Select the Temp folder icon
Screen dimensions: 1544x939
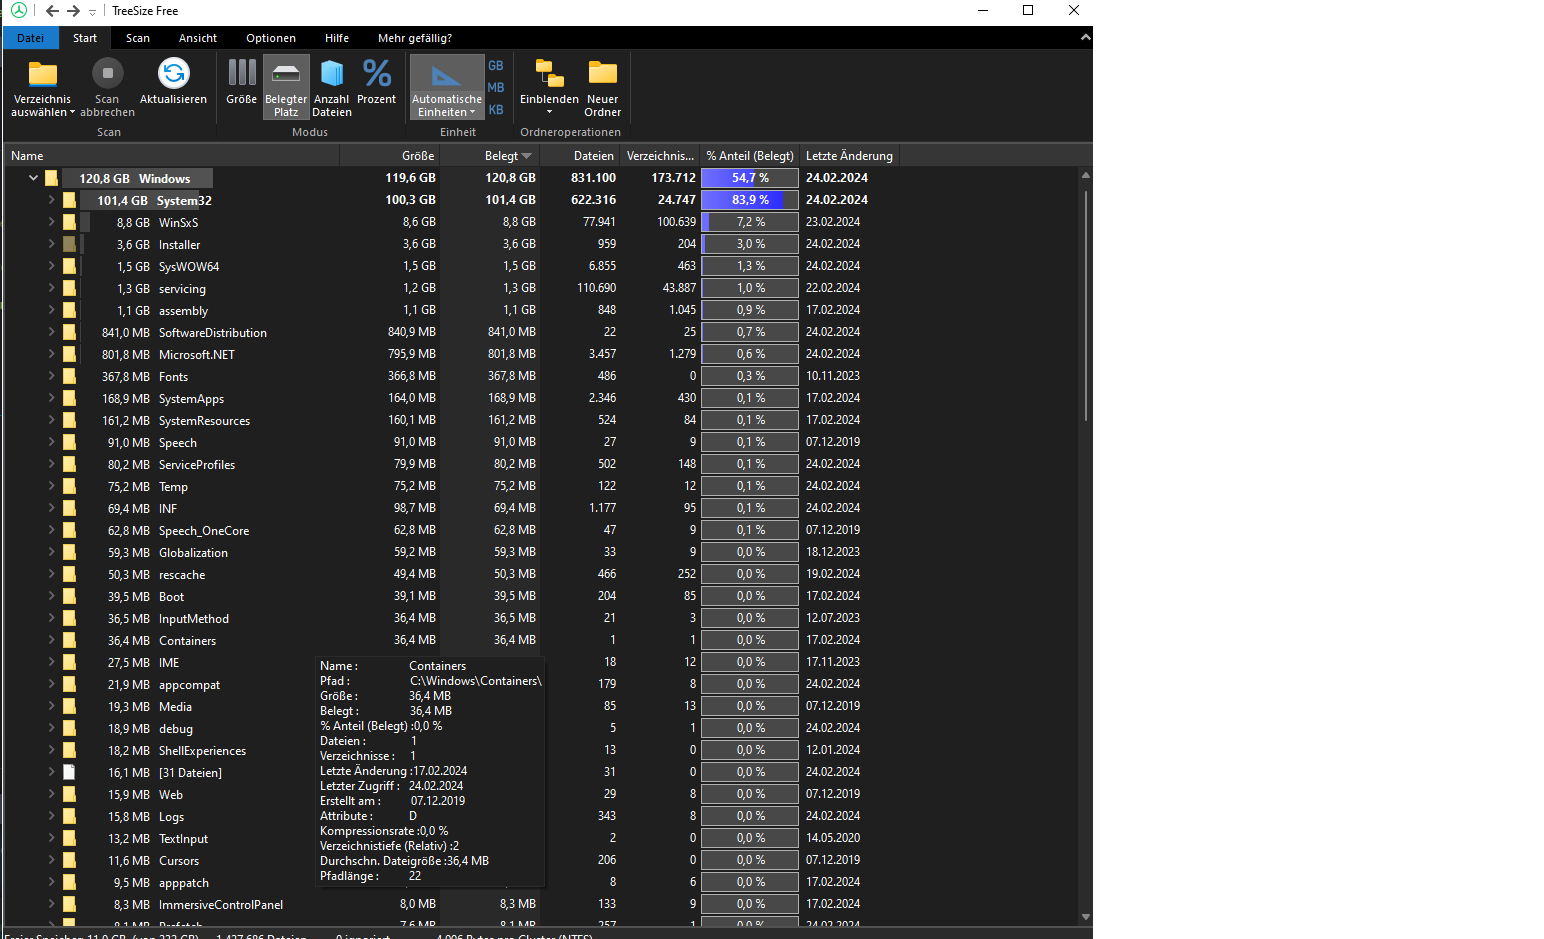[x=69, y=486]
